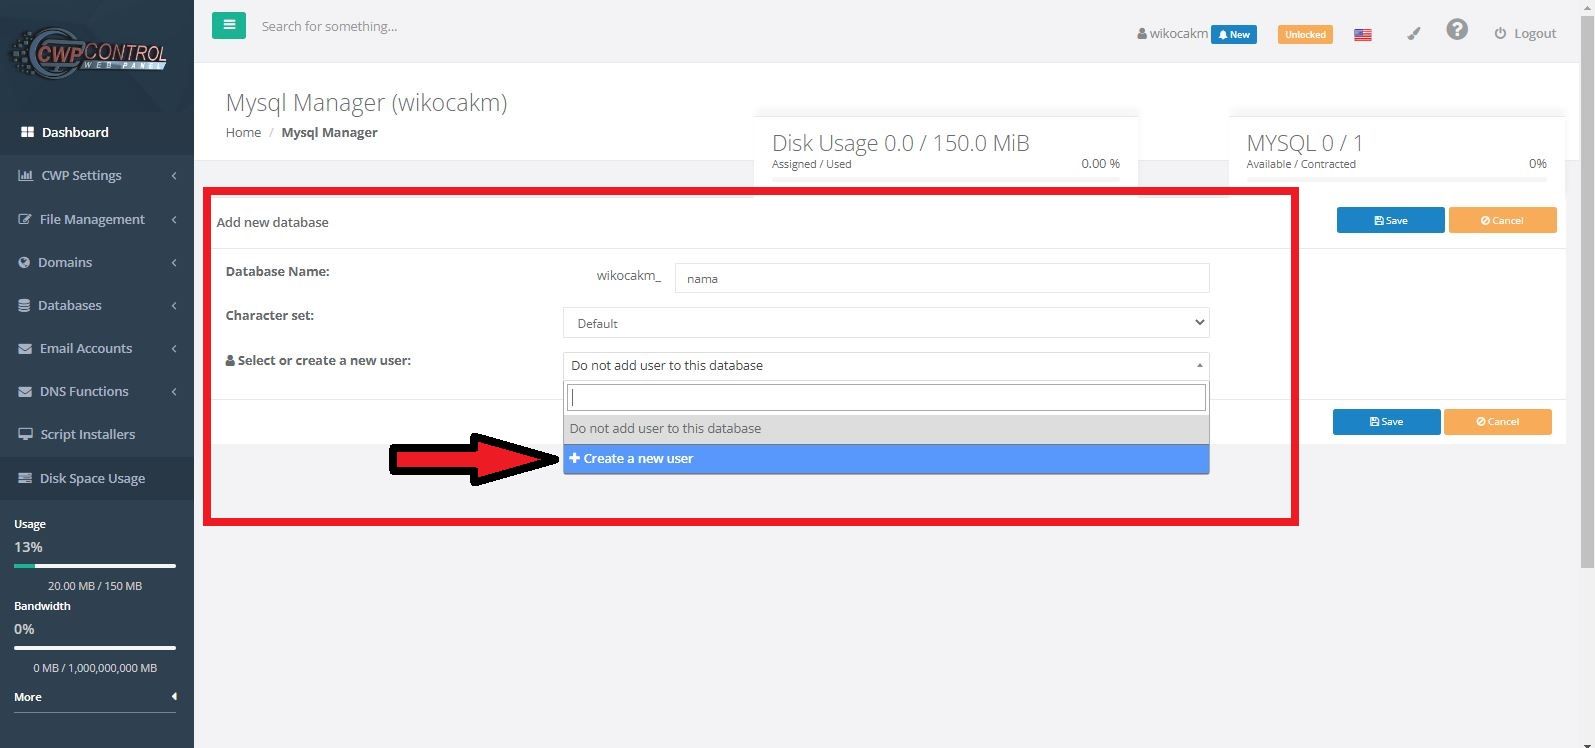Focus the Search for something field
The height and width of the screenshot is (748, 1595).
click(329, 26)
